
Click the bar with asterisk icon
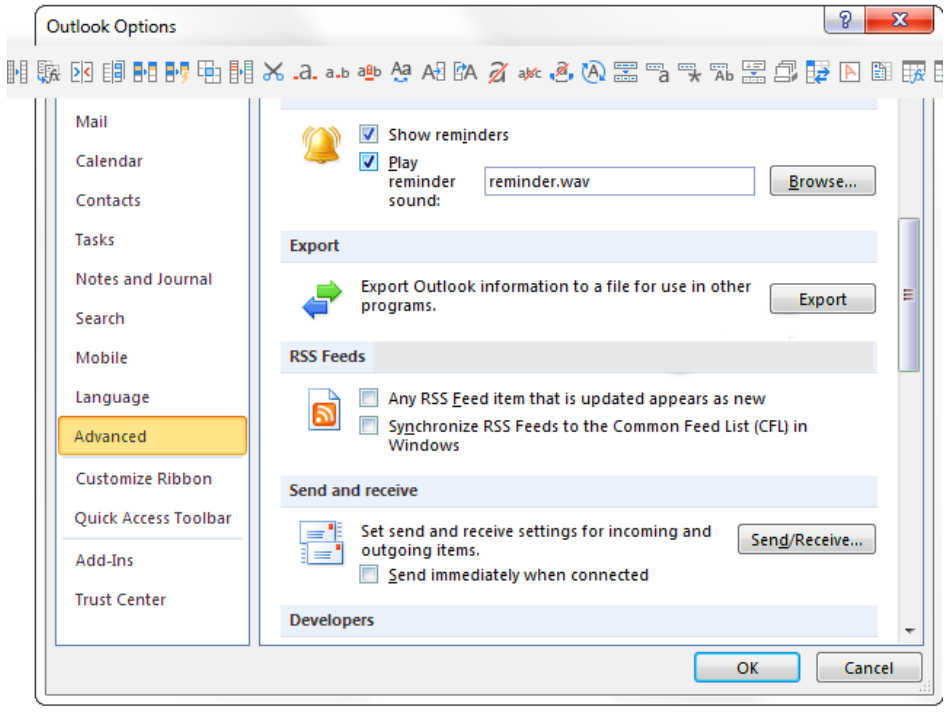point(689,72)
